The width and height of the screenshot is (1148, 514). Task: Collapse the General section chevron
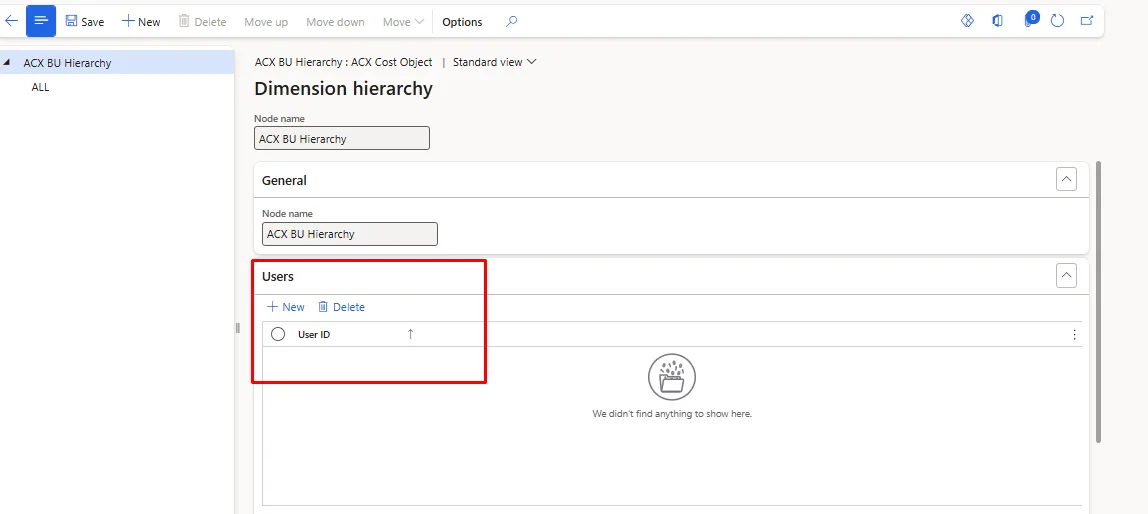(1067, 179)
